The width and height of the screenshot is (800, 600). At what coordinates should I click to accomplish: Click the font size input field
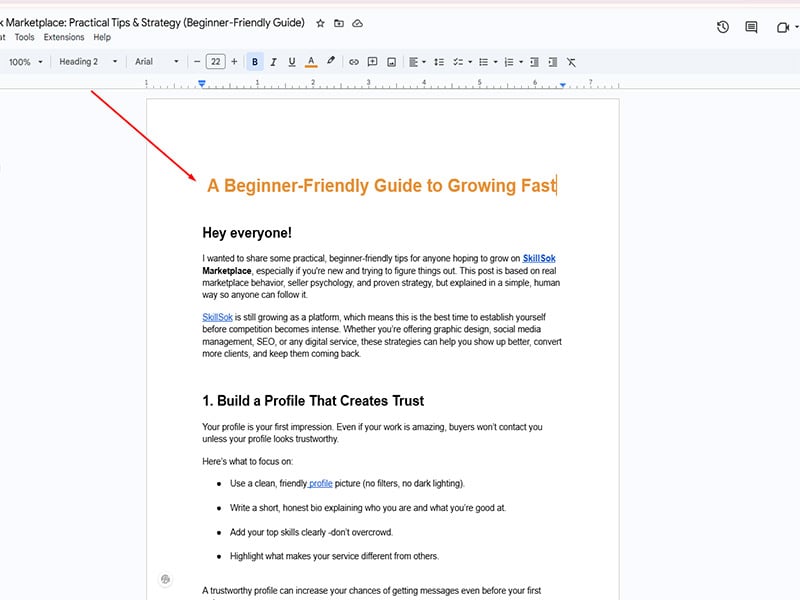(x=215, y=62)
